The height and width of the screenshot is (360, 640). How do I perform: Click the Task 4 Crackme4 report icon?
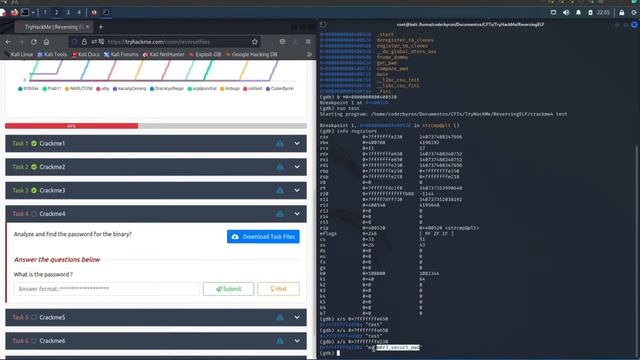(280, 213)
